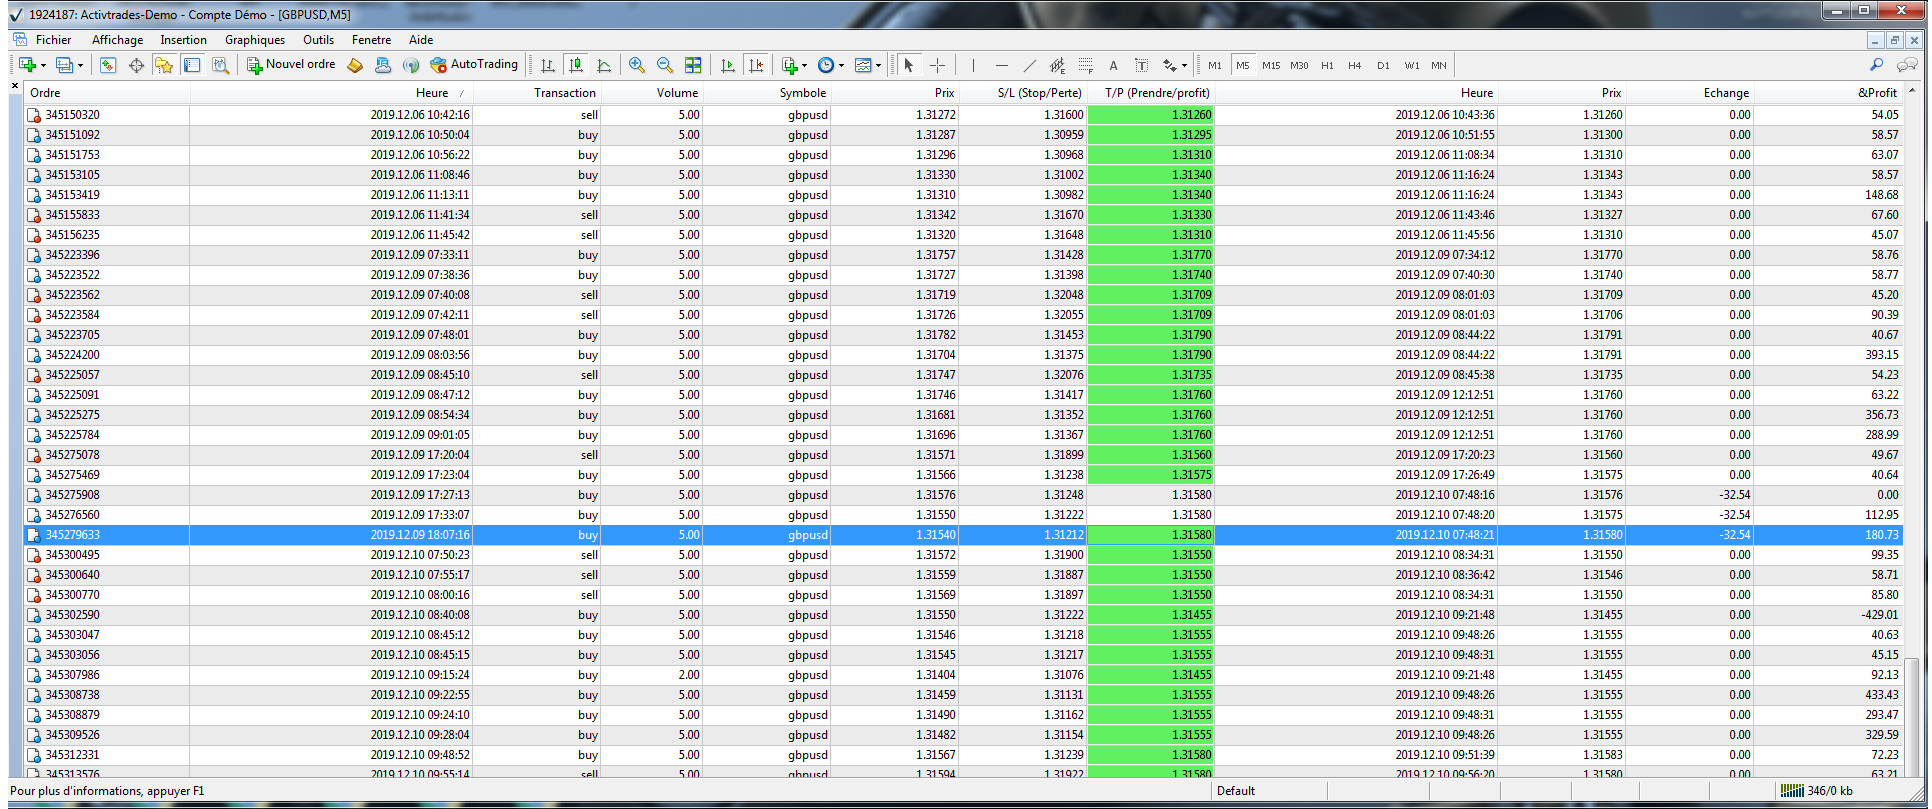Image resolution: width=1932 pixels, height=809 pixels.
Task: Open the search magnifier at top right
Action: [1876, 65]
